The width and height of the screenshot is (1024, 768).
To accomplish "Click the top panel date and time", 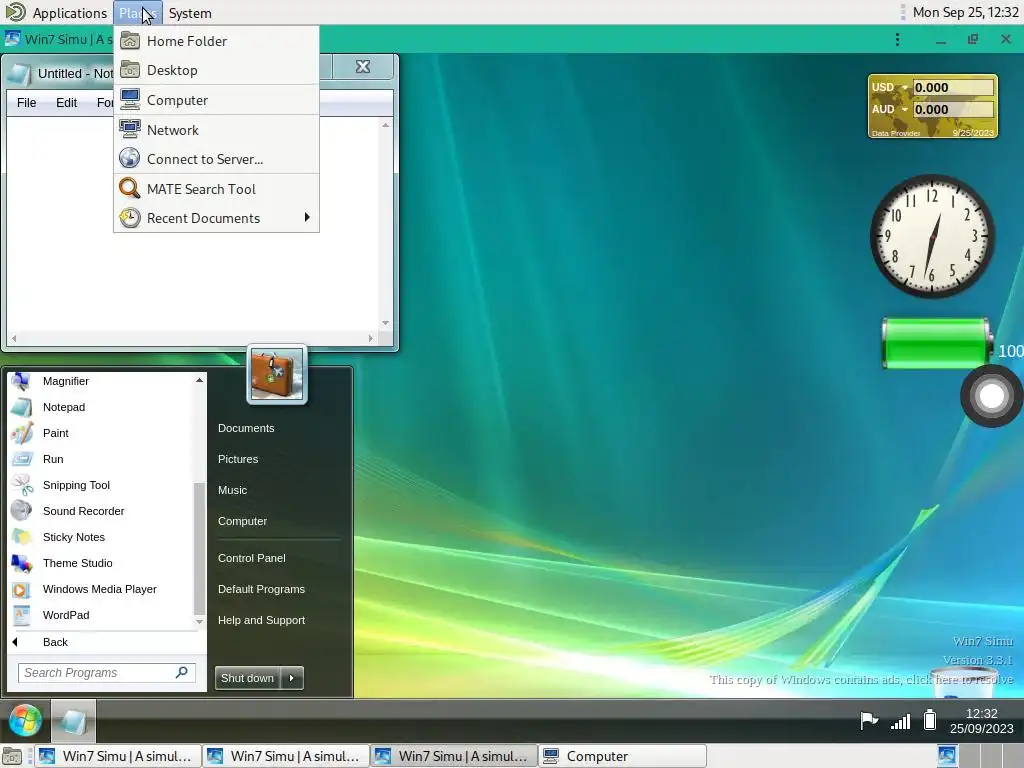I will click(x=965, y=12).
